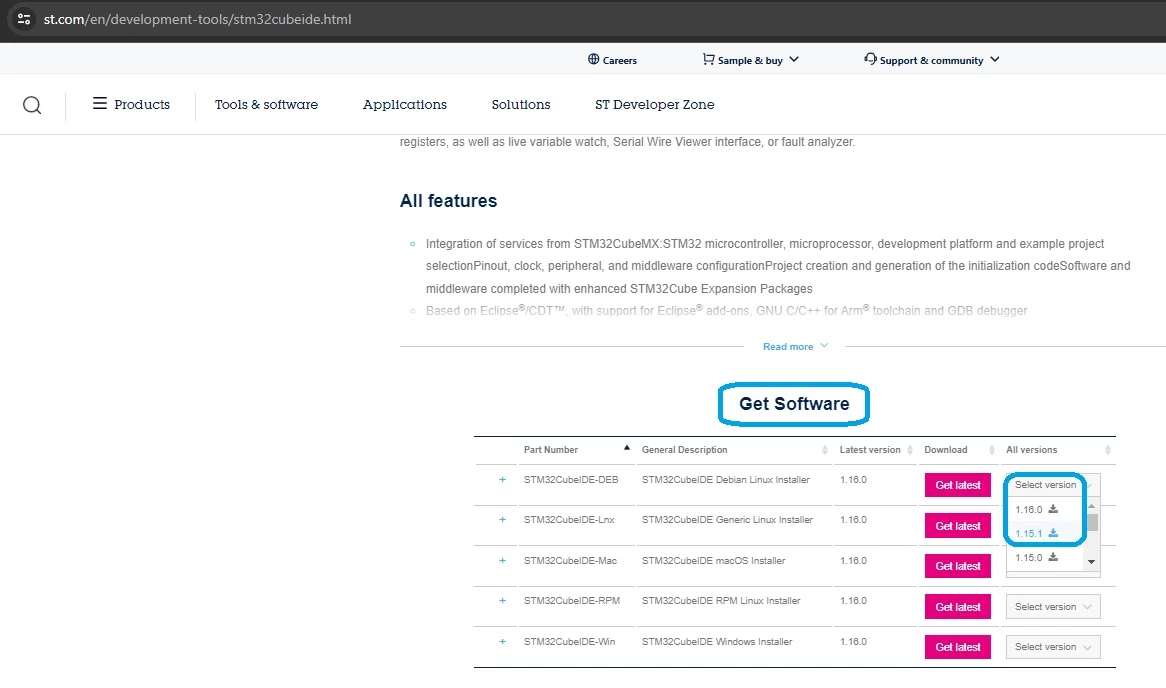Screen dimensions: 1166x688
Task: Sort by Latest version column arrows
Action: pos(910,450)
